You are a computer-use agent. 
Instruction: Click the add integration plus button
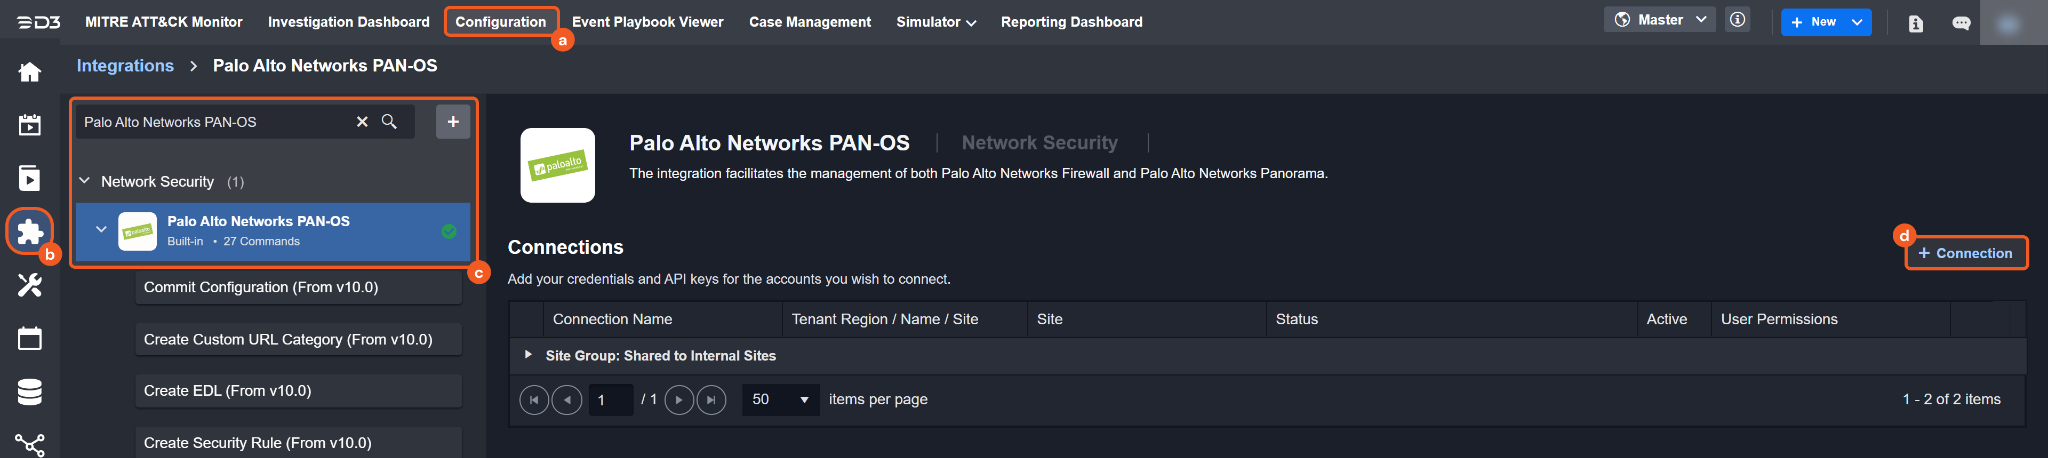[453, 122]
